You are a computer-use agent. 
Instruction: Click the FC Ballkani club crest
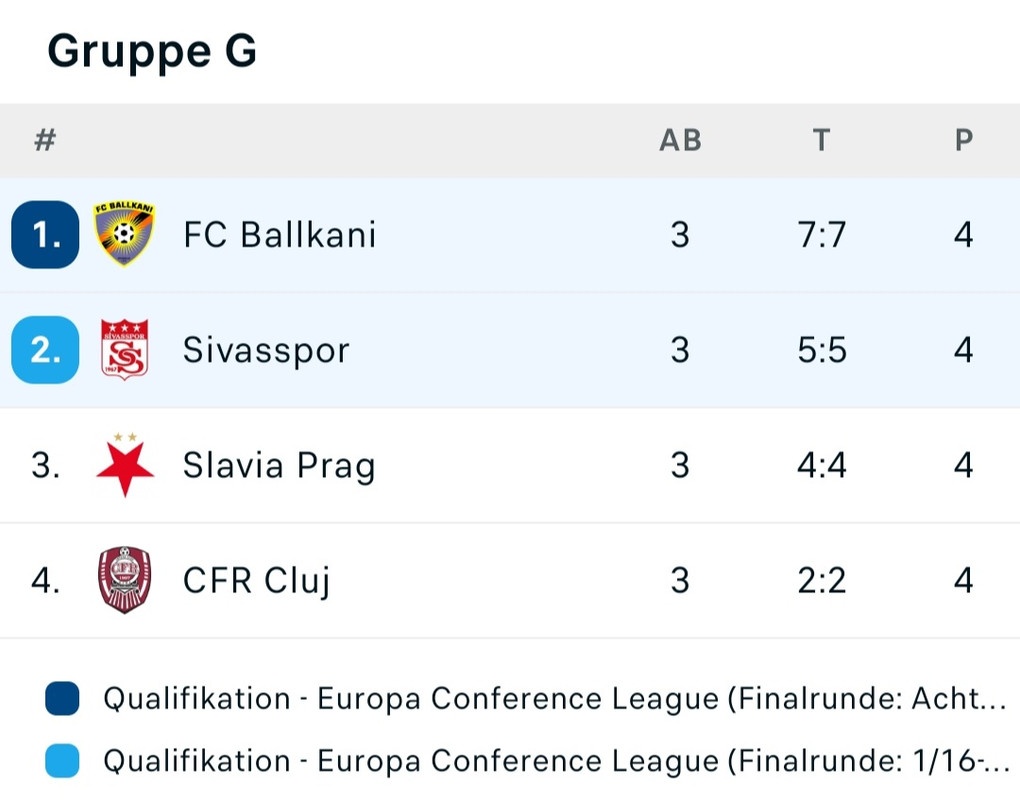tap(124, 235)
